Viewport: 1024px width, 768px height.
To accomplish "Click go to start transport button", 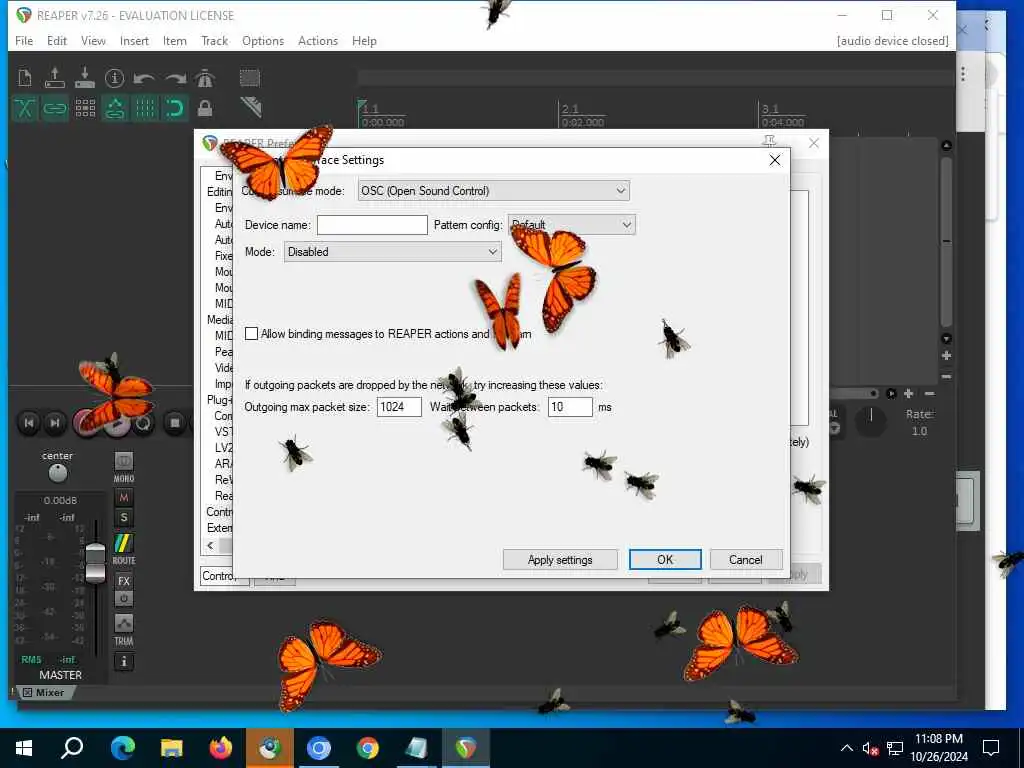I will point(29,423).
